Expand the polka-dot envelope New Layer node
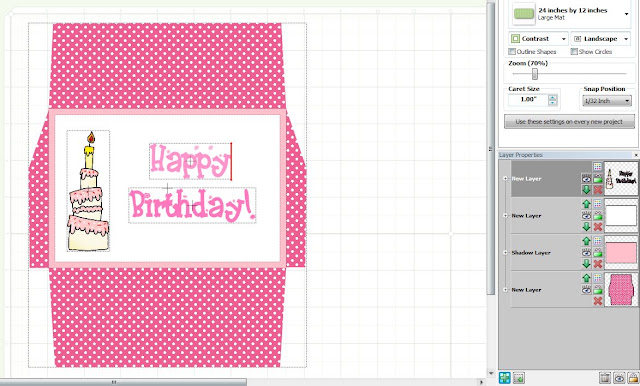Image resolution: width=640 pixels, height=386 pixels. [x=505, y=290]
